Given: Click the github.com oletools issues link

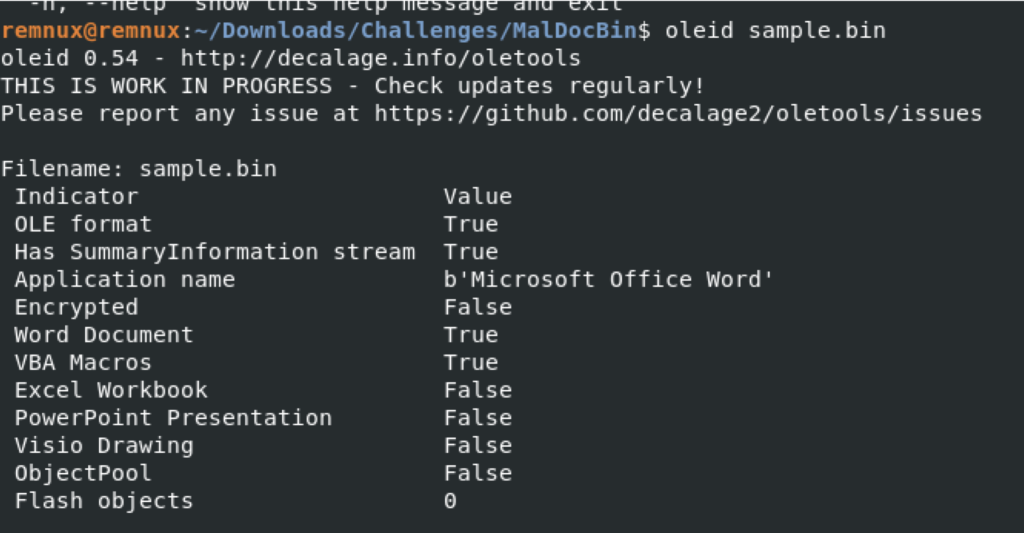Looking at the screenshot, I should pyautogui.click(x=678, y=114).
